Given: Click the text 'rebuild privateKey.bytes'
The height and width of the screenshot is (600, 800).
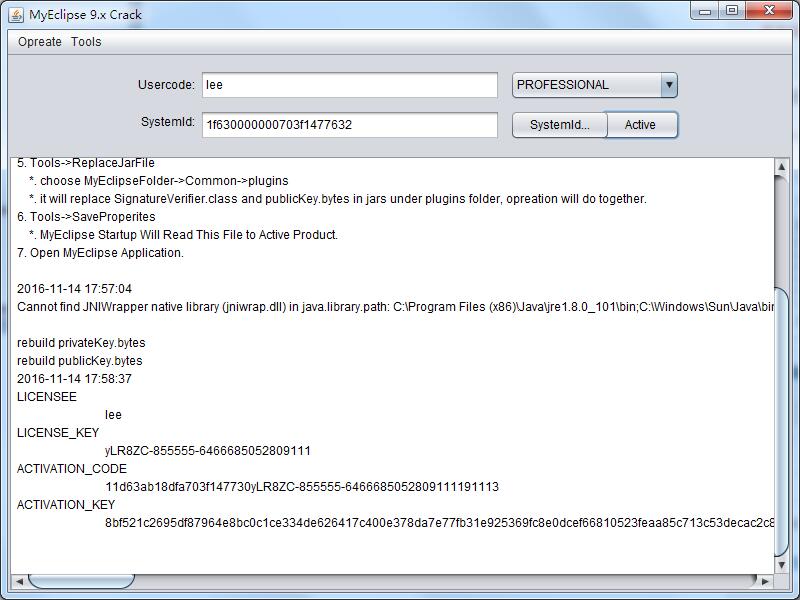Looking at the screenshot, I should (x=81, y=343).
